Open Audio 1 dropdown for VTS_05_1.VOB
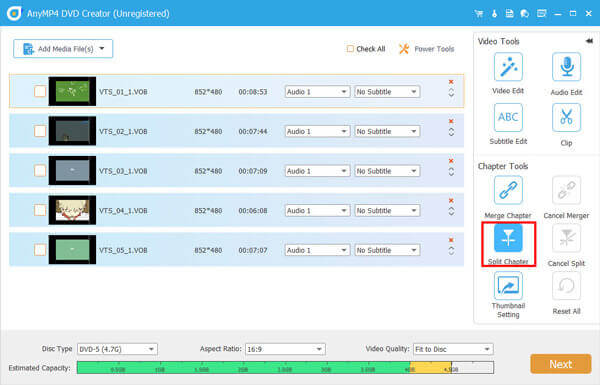Viewport: 600px width, 385px height. click(x=317, y=250)
